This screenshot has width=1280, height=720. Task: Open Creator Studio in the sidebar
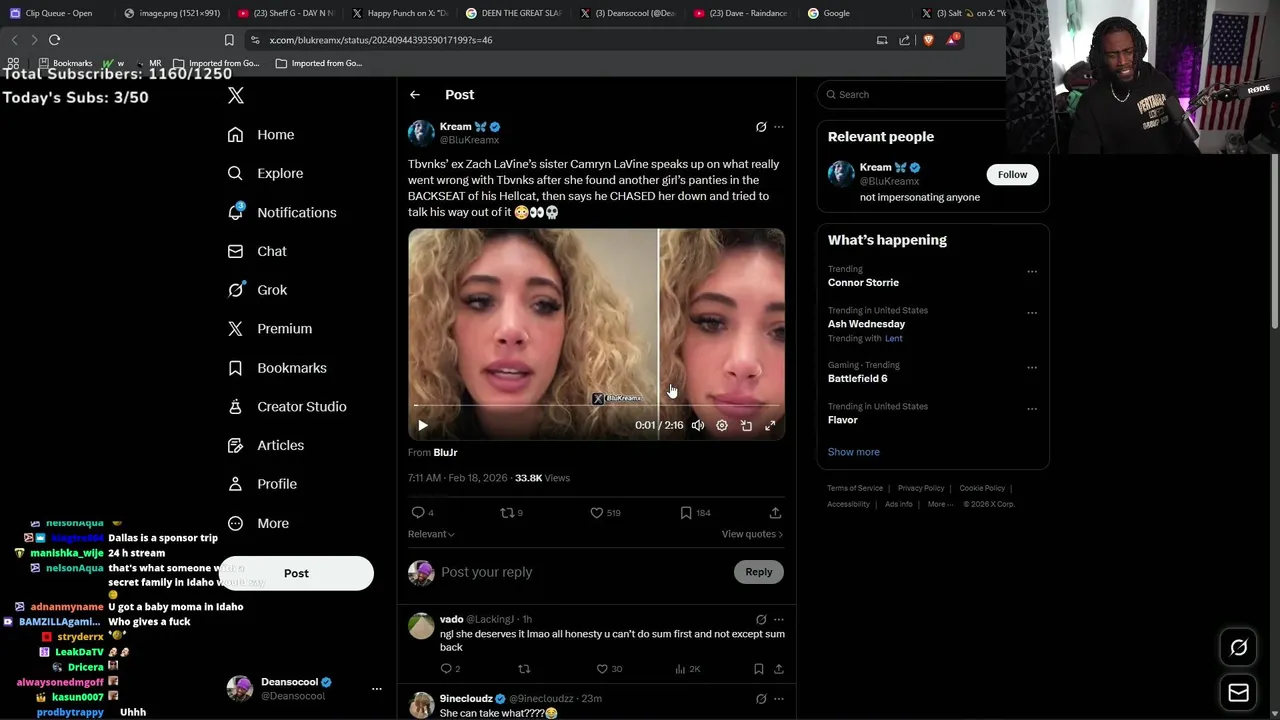click(287, 406)
